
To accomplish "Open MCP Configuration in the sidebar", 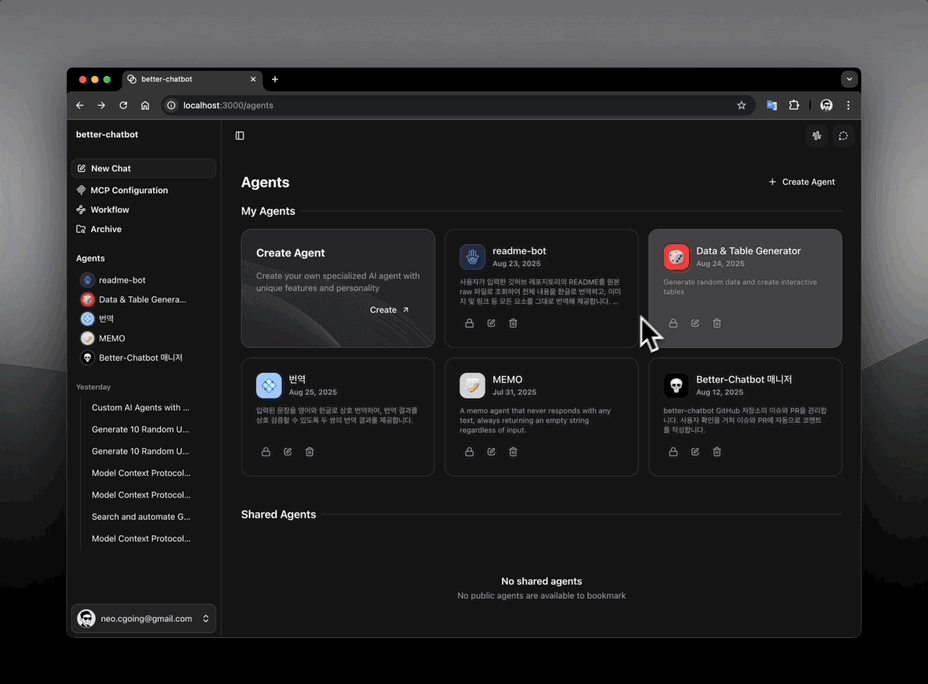I will click(129, 190).
